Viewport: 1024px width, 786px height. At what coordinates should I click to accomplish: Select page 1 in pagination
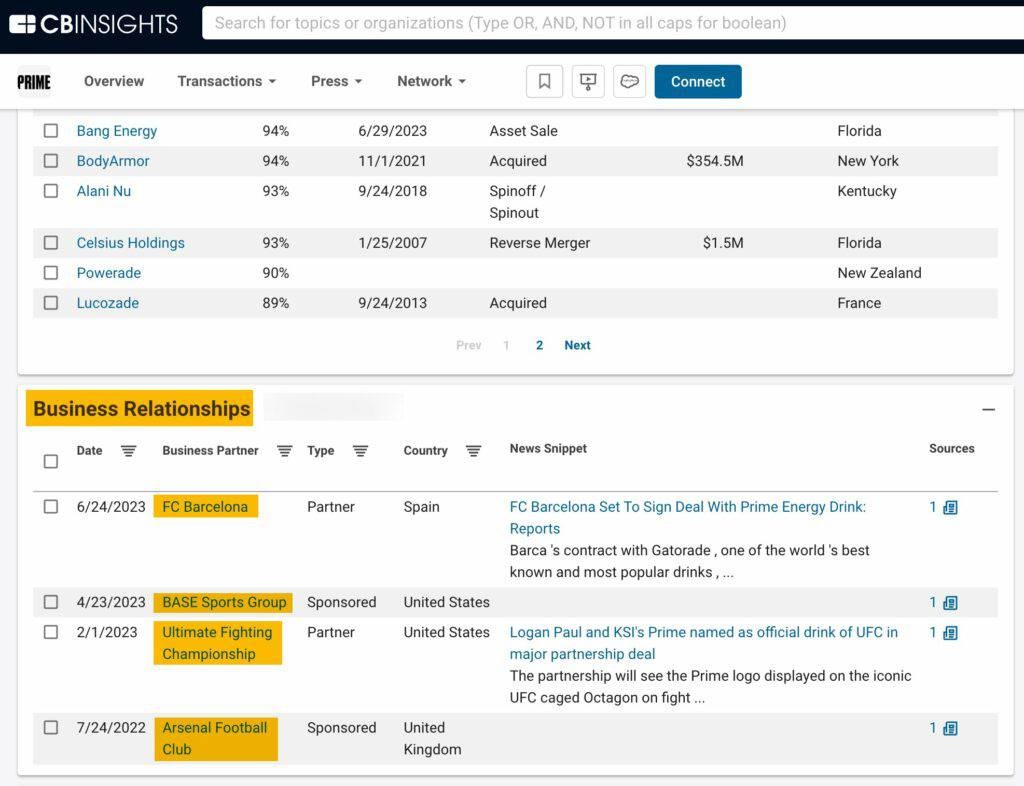point(506,345)
